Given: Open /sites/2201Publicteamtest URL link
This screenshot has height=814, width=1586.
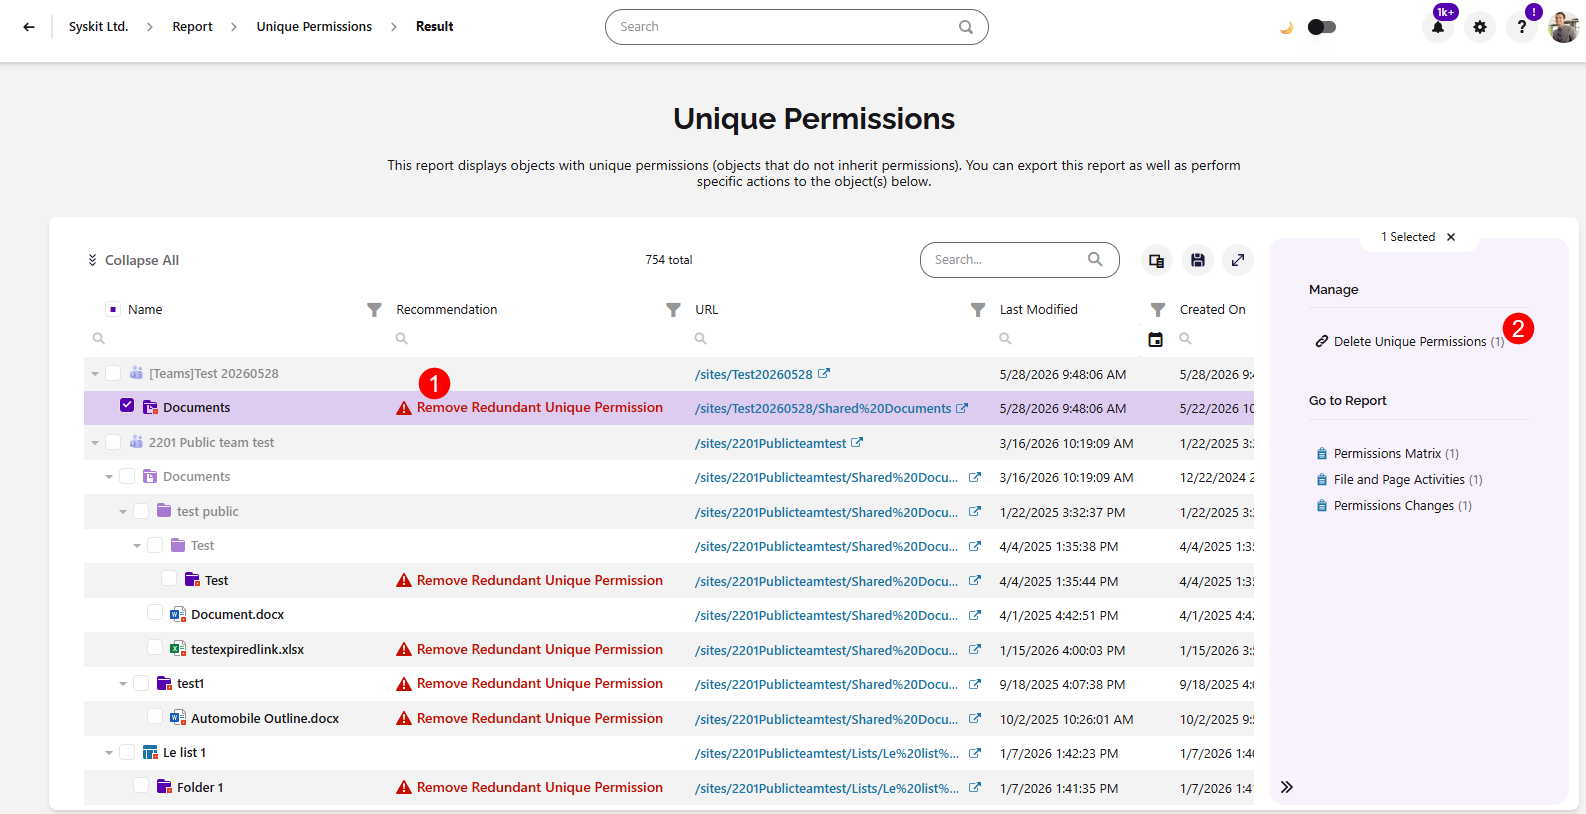Looking at the screenshot, I should pyautogui.click(x=770, y=444).
